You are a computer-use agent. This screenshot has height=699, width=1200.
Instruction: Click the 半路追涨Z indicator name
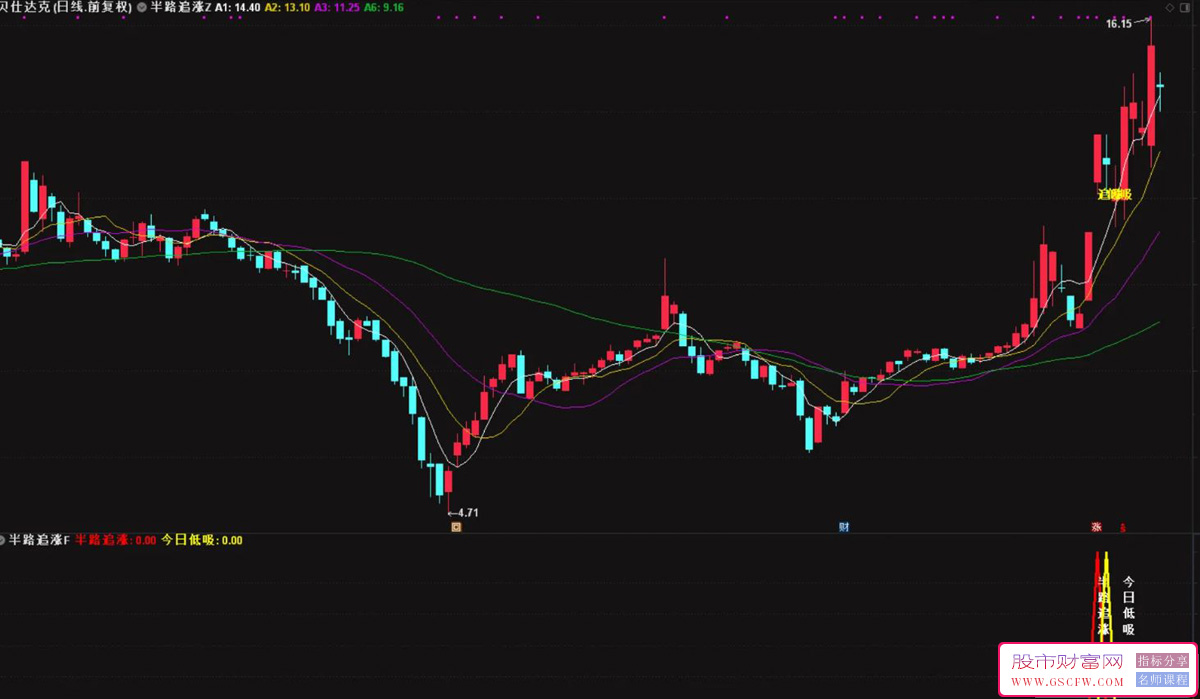pyautogui.click(x=180, y=7)
